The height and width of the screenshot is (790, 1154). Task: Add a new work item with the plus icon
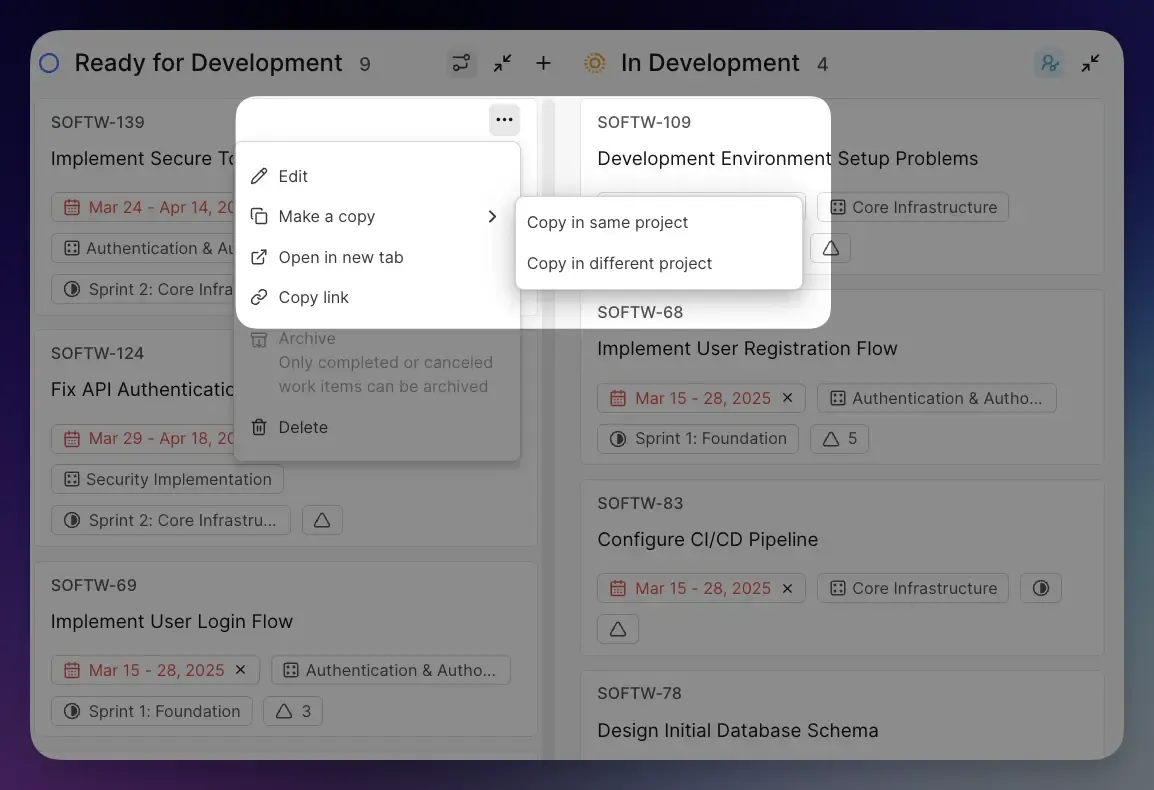click(x=543, y=63)
